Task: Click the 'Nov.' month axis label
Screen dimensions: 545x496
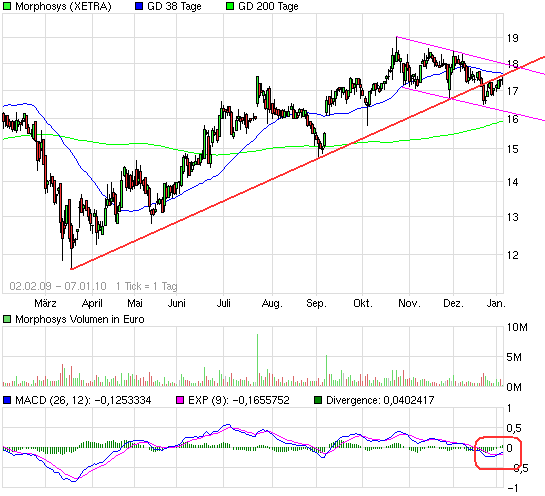Action: (x=409, y=303)
